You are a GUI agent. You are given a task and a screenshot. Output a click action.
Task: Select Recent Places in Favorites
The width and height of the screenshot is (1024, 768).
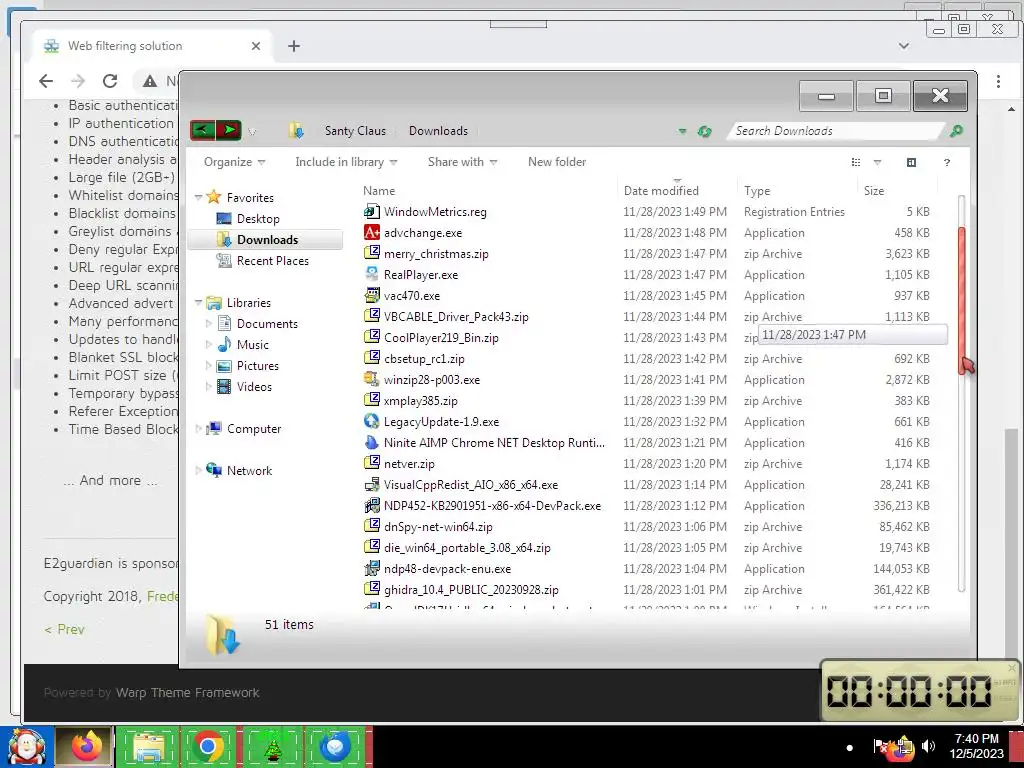click(x=272, y=261)
